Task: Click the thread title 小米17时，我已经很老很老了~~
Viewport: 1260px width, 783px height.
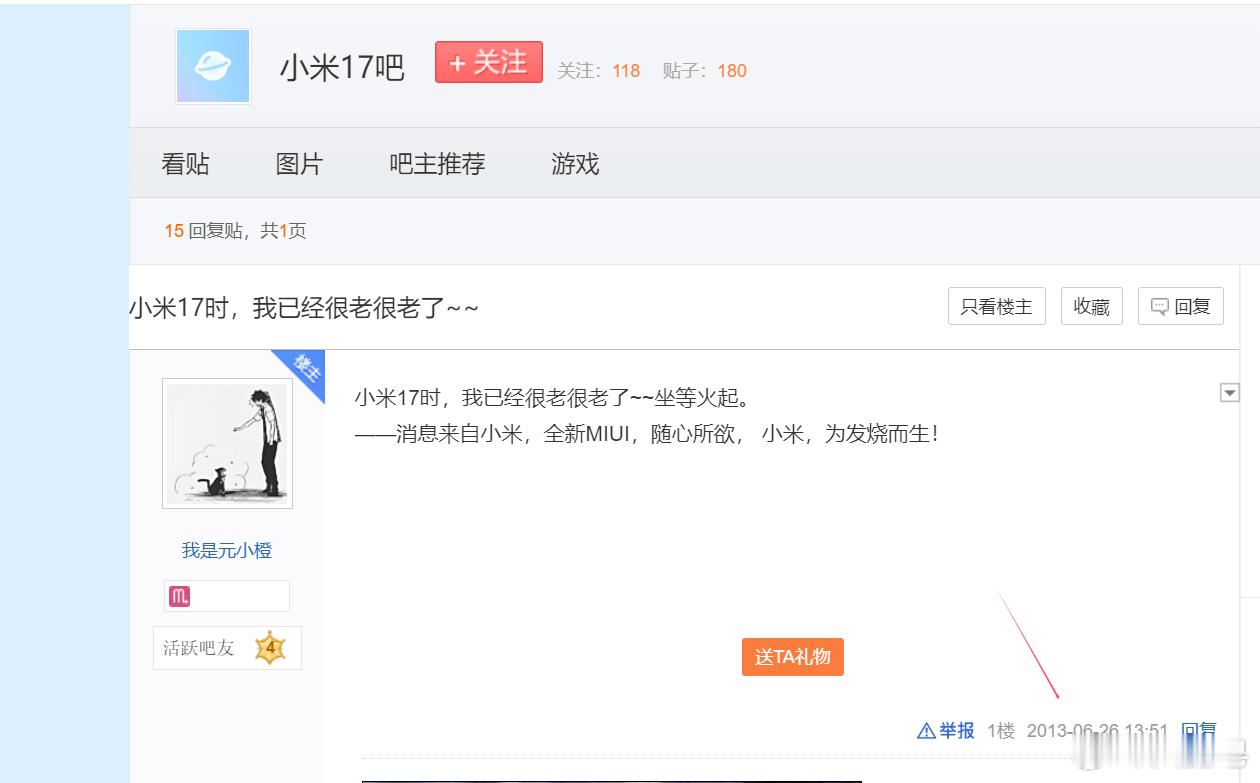Action: (x=304, y=308)
